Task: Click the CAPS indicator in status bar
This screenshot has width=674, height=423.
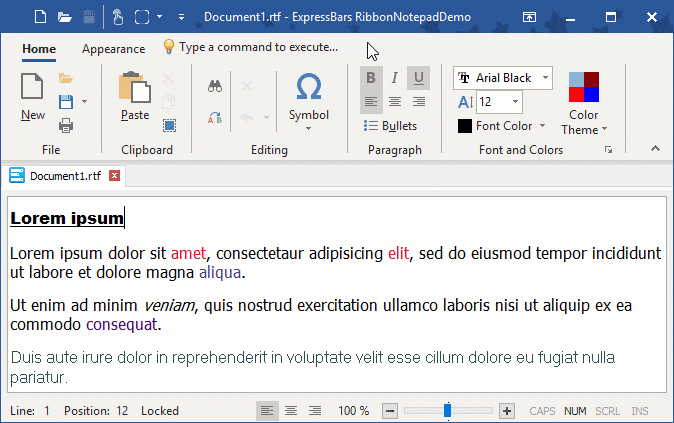Action: (x=542, y=411)
